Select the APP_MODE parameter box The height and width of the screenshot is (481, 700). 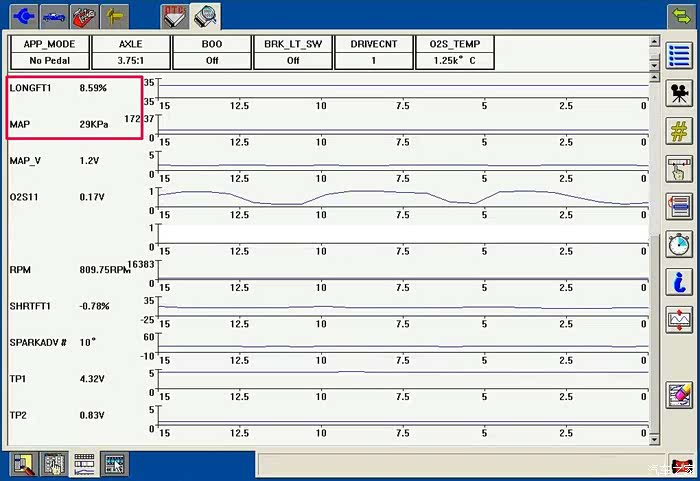click(x=49, y=52)
